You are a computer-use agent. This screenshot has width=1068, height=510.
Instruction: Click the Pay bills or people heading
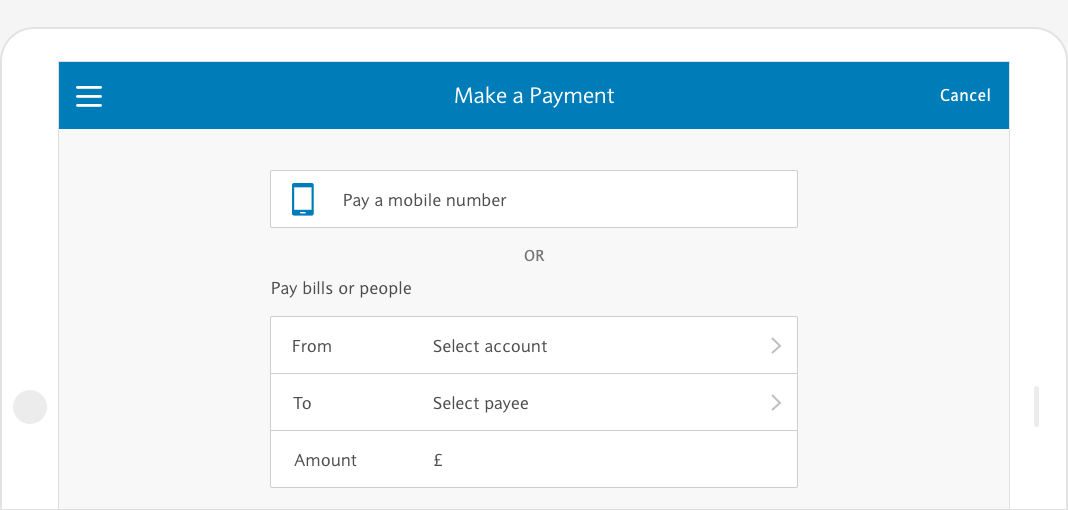(341, 289)
